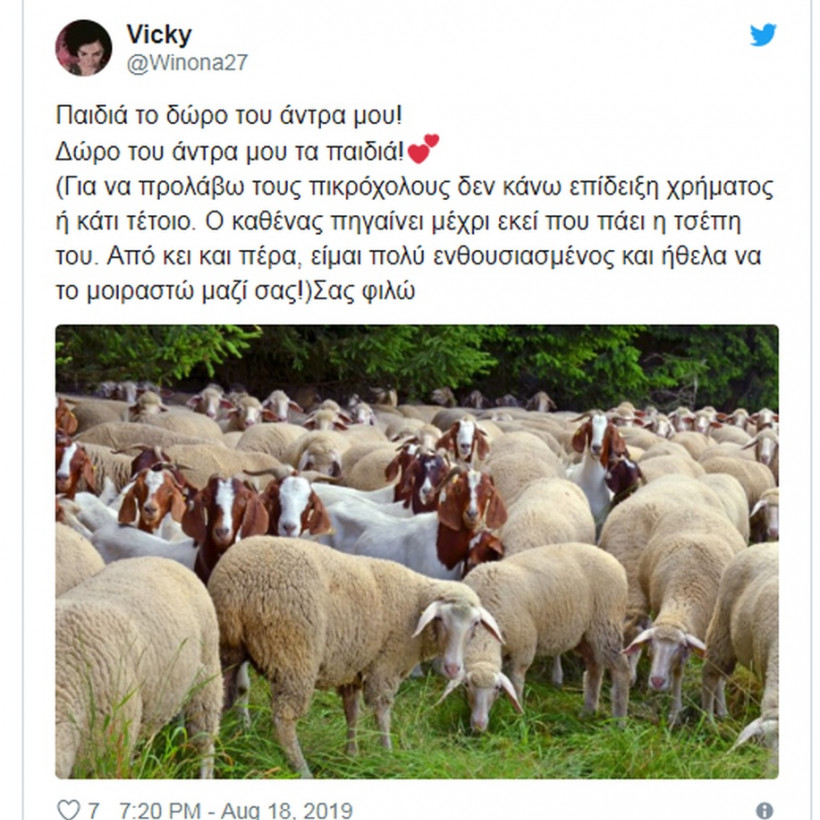The width and height of the screenshot is (820, 820).
Task: Click the red hearts emoji in tweet
Action: click(x=423, y=149)
